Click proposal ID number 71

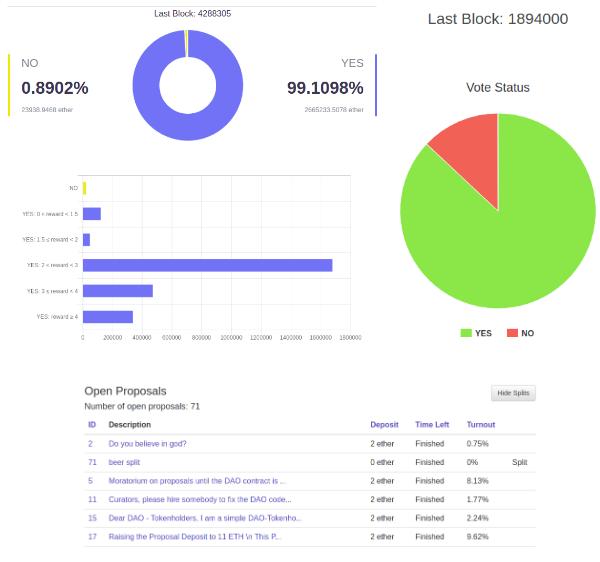tap(92, 462)
